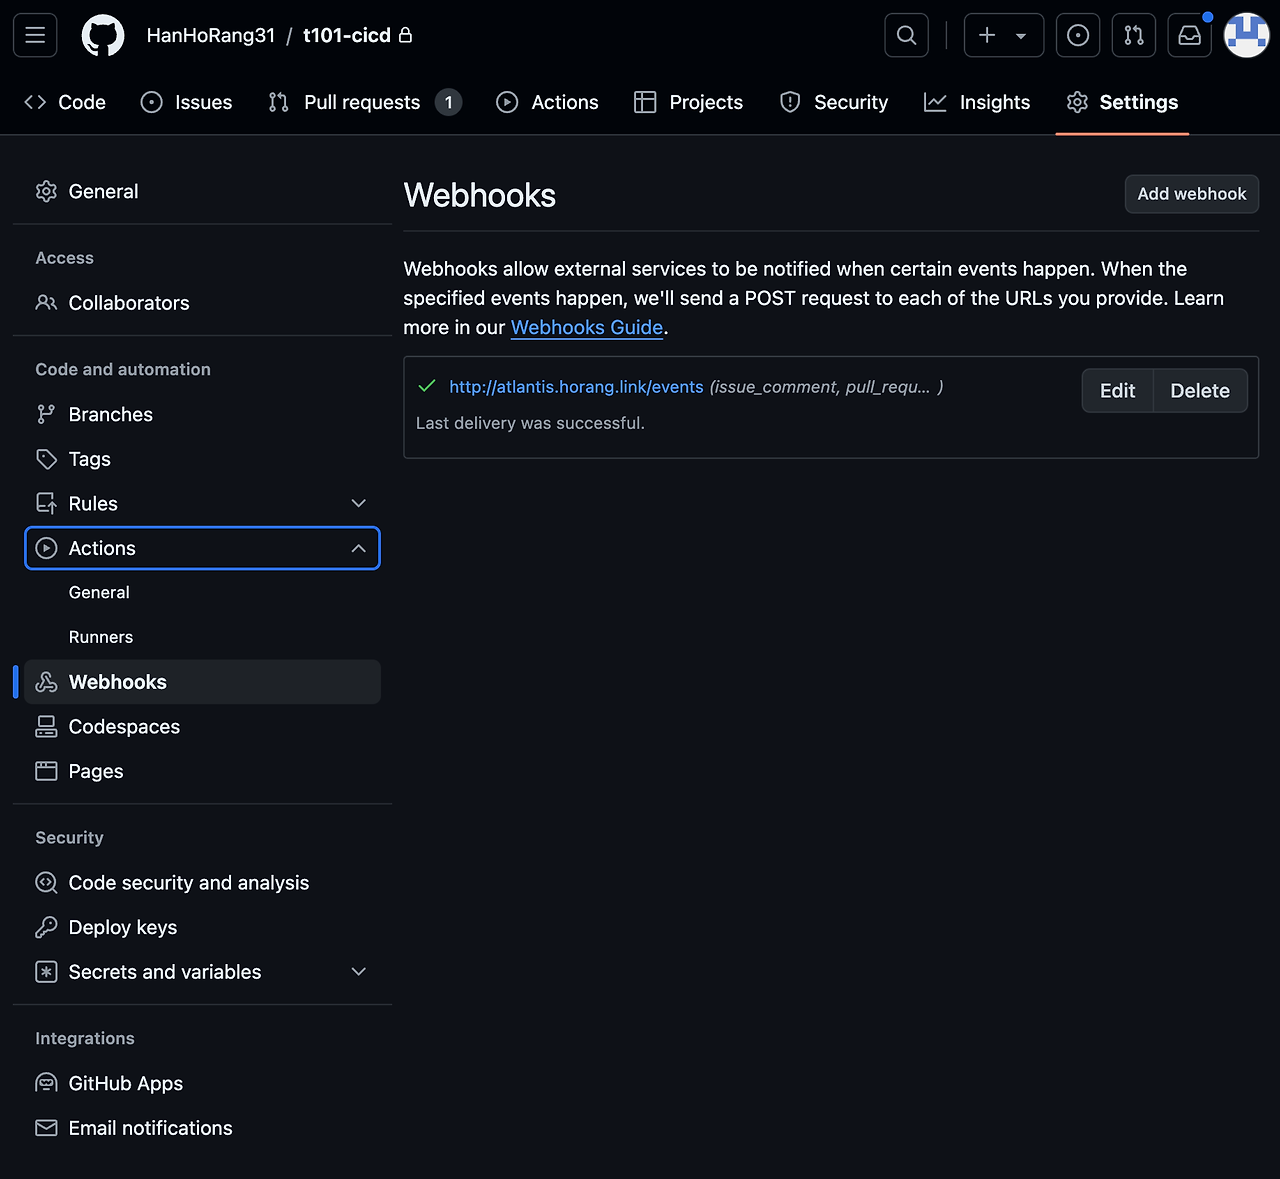Open the search magnifier button
The image size is (1280, 1179).
click(906, 35)
